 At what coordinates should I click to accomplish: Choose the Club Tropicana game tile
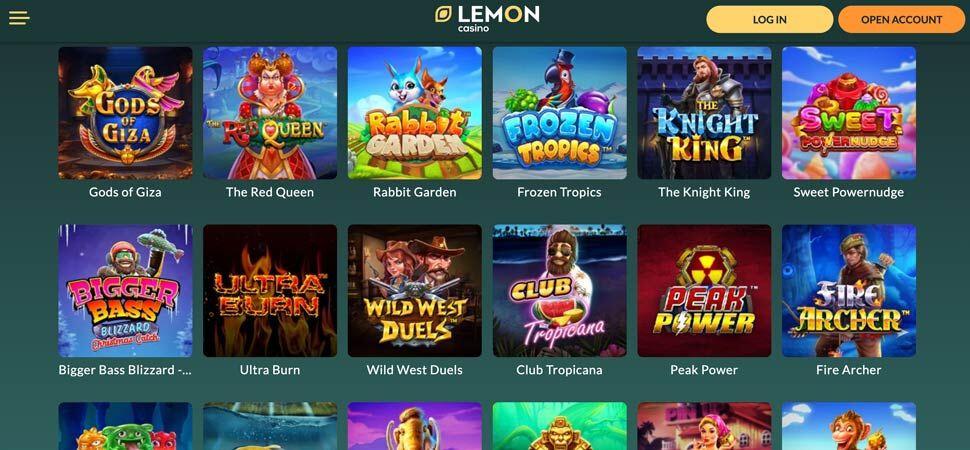pyautogui.click(x=559, y=291)
